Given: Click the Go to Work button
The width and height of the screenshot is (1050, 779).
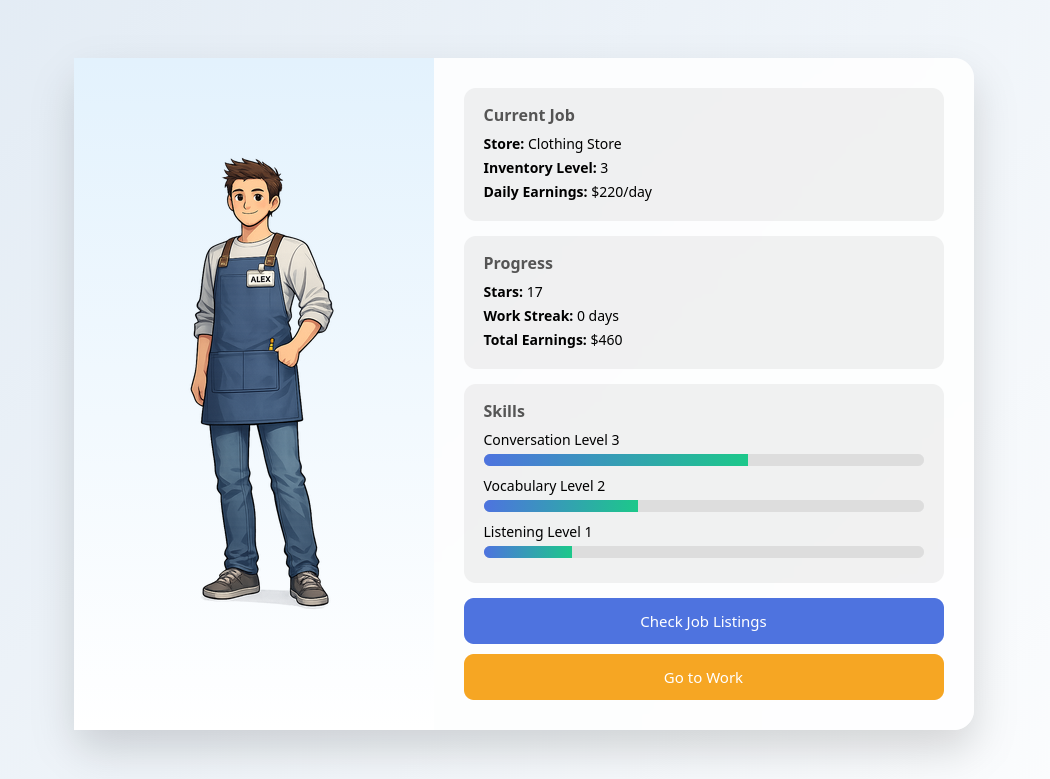Looking at the screenshot, I should [x=703, y=677].
